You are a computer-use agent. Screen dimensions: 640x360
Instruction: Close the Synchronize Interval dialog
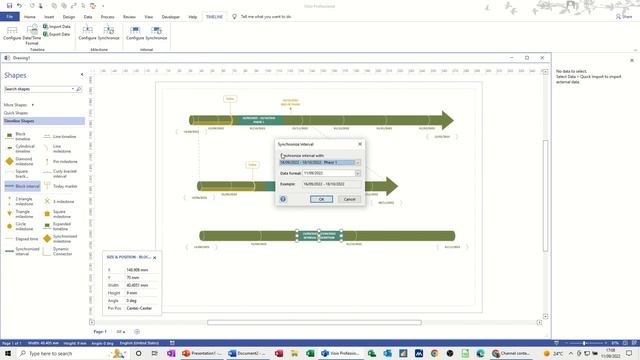tap(360, 144)
